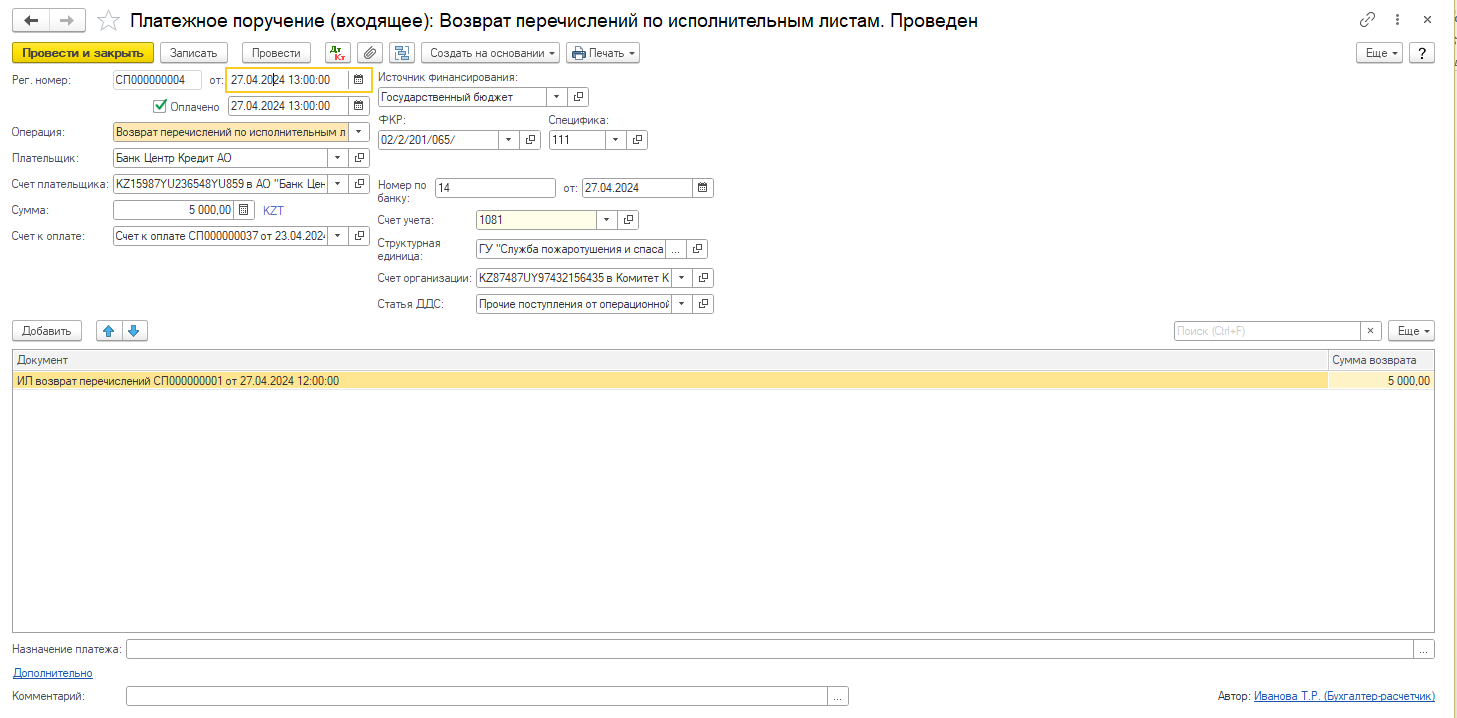Open help with the question mark icon

tap(1421, 52)
